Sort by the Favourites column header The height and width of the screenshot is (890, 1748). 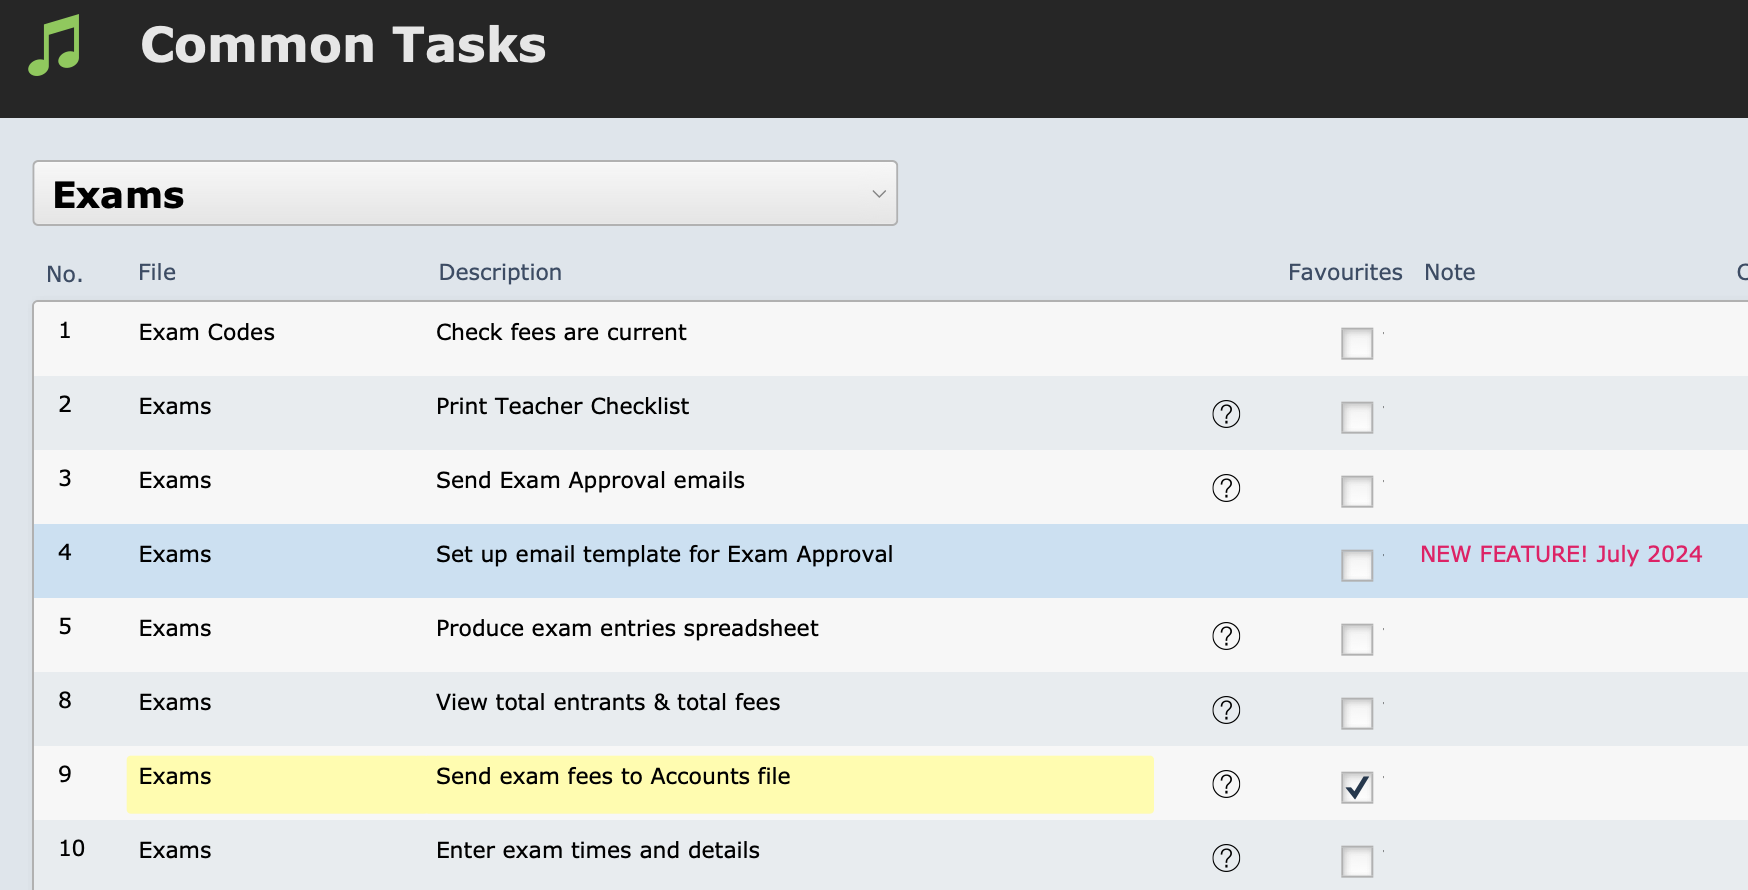(1344, 272)
